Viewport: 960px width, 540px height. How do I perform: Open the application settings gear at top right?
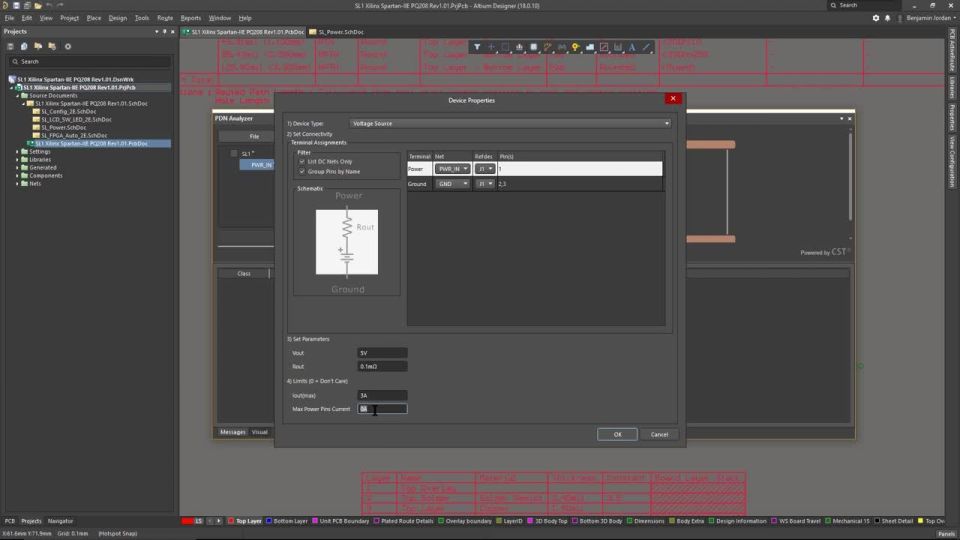876,18
